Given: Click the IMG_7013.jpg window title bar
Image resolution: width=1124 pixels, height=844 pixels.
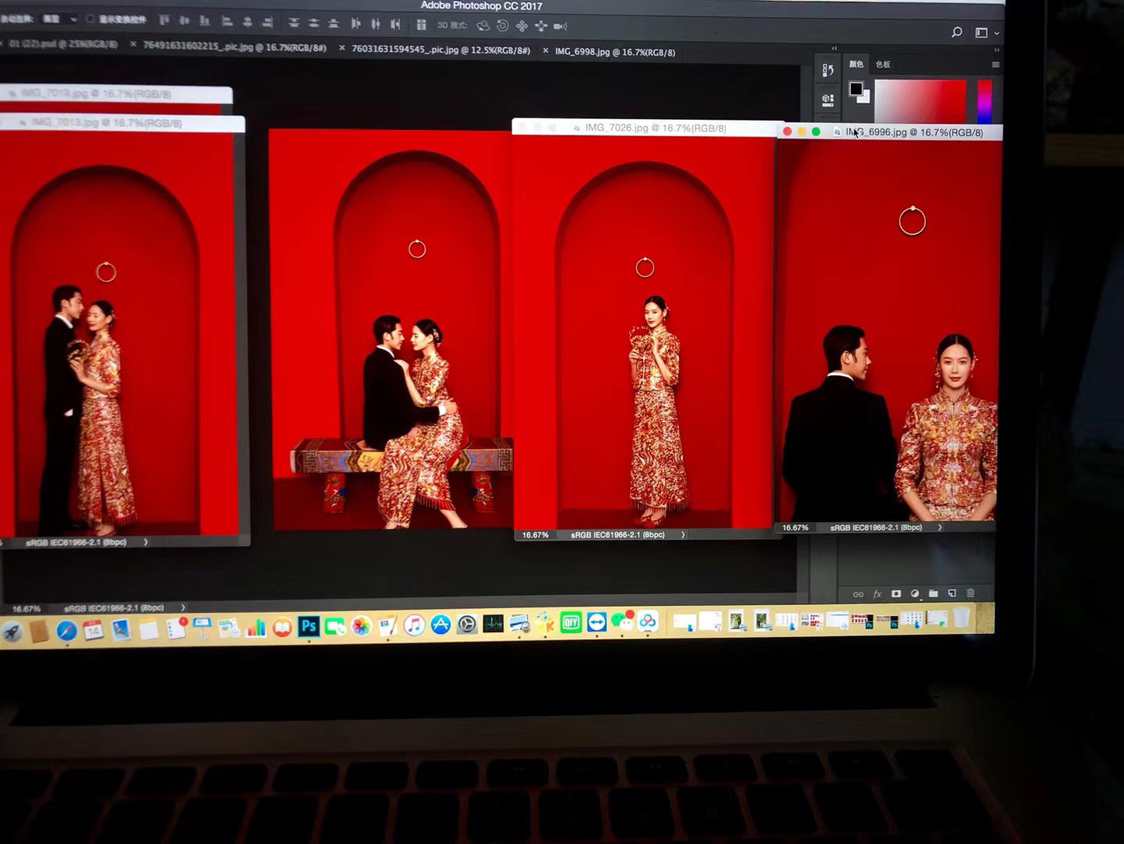Looking at the screenshot, I should coord(123,123).
